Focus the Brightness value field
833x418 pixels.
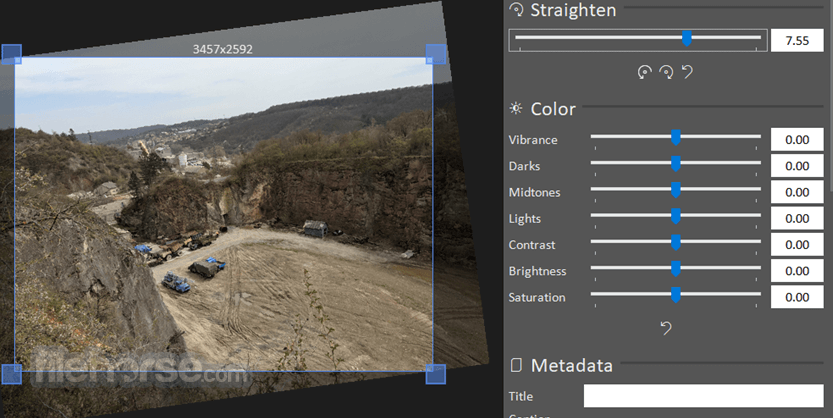click(797, 271)
